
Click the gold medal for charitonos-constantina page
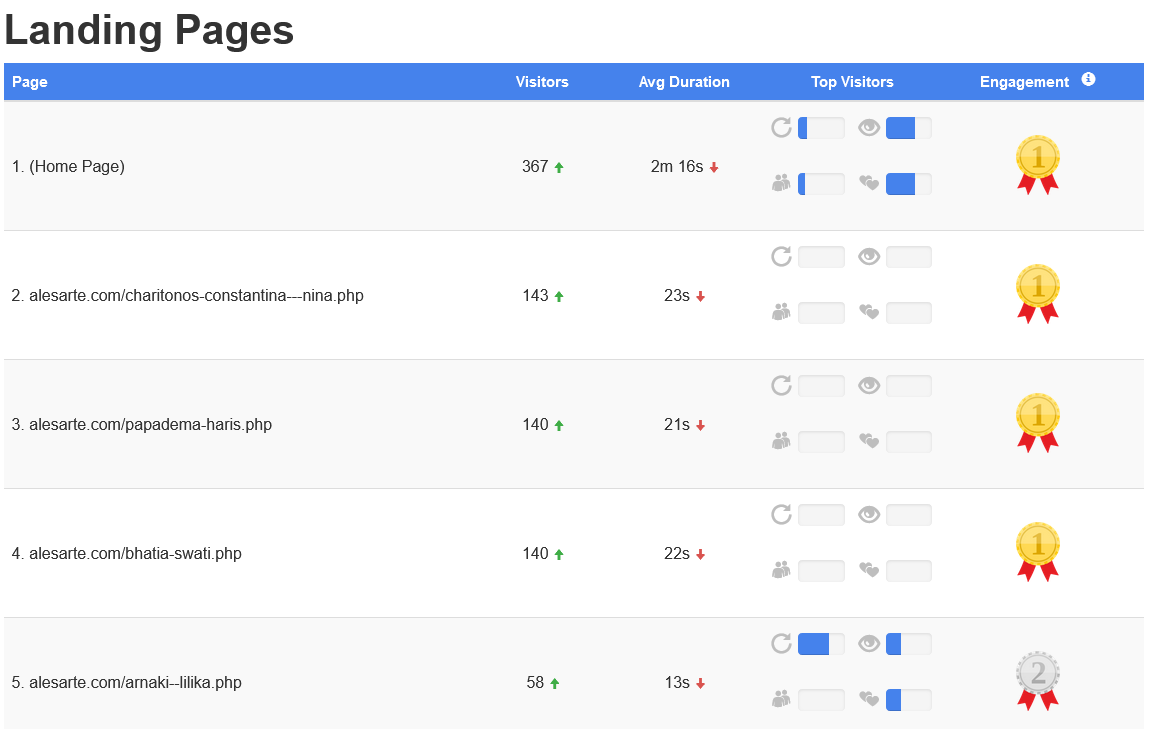pos(1037,294)
